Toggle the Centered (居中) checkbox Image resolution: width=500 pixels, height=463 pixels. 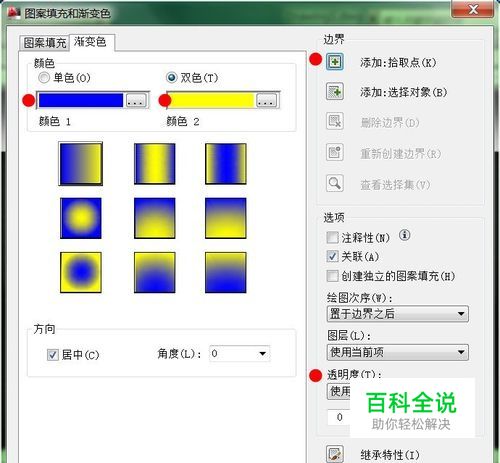coord(53,355)
